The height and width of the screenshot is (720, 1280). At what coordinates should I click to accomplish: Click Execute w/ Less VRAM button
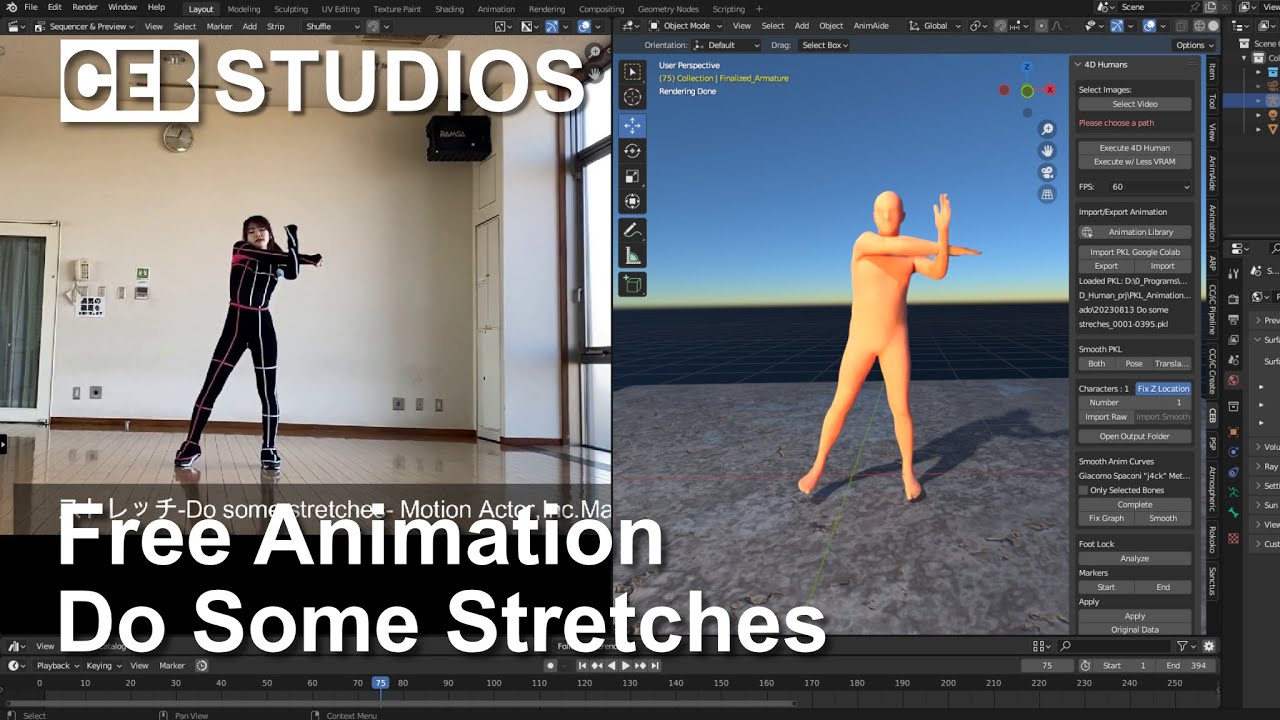(x=1135, y=162)
